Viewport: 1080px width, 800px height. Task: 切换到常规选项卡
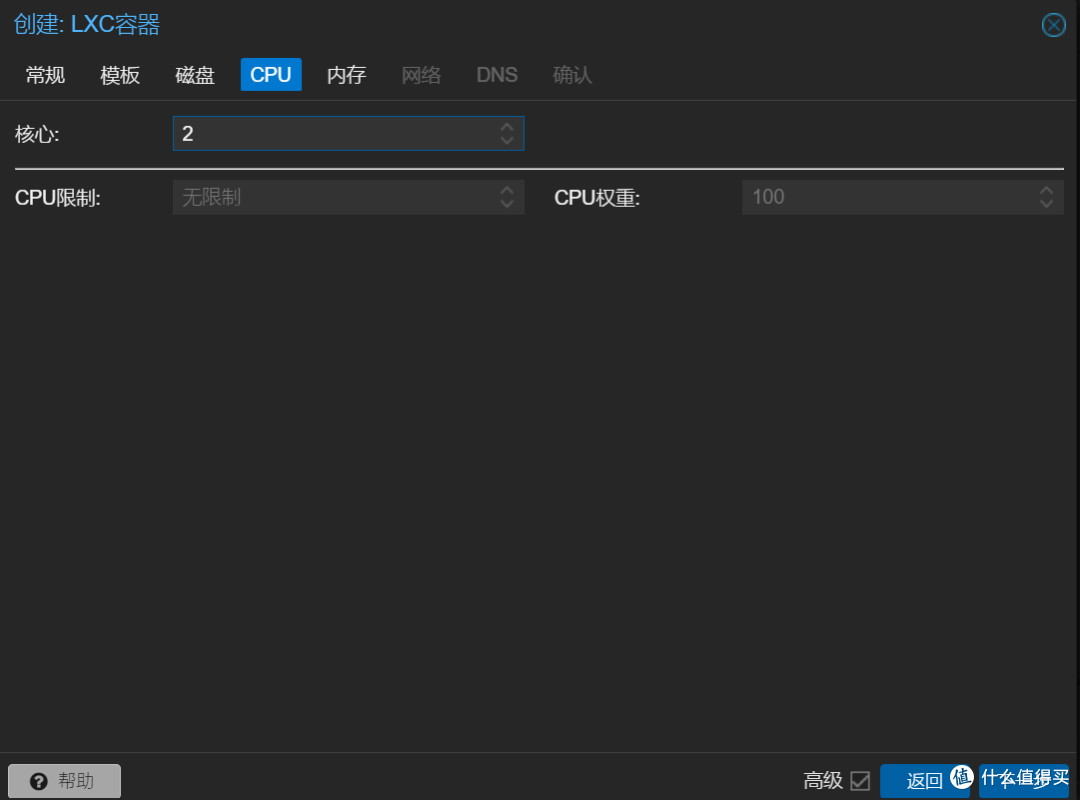[x=44, y=74]
